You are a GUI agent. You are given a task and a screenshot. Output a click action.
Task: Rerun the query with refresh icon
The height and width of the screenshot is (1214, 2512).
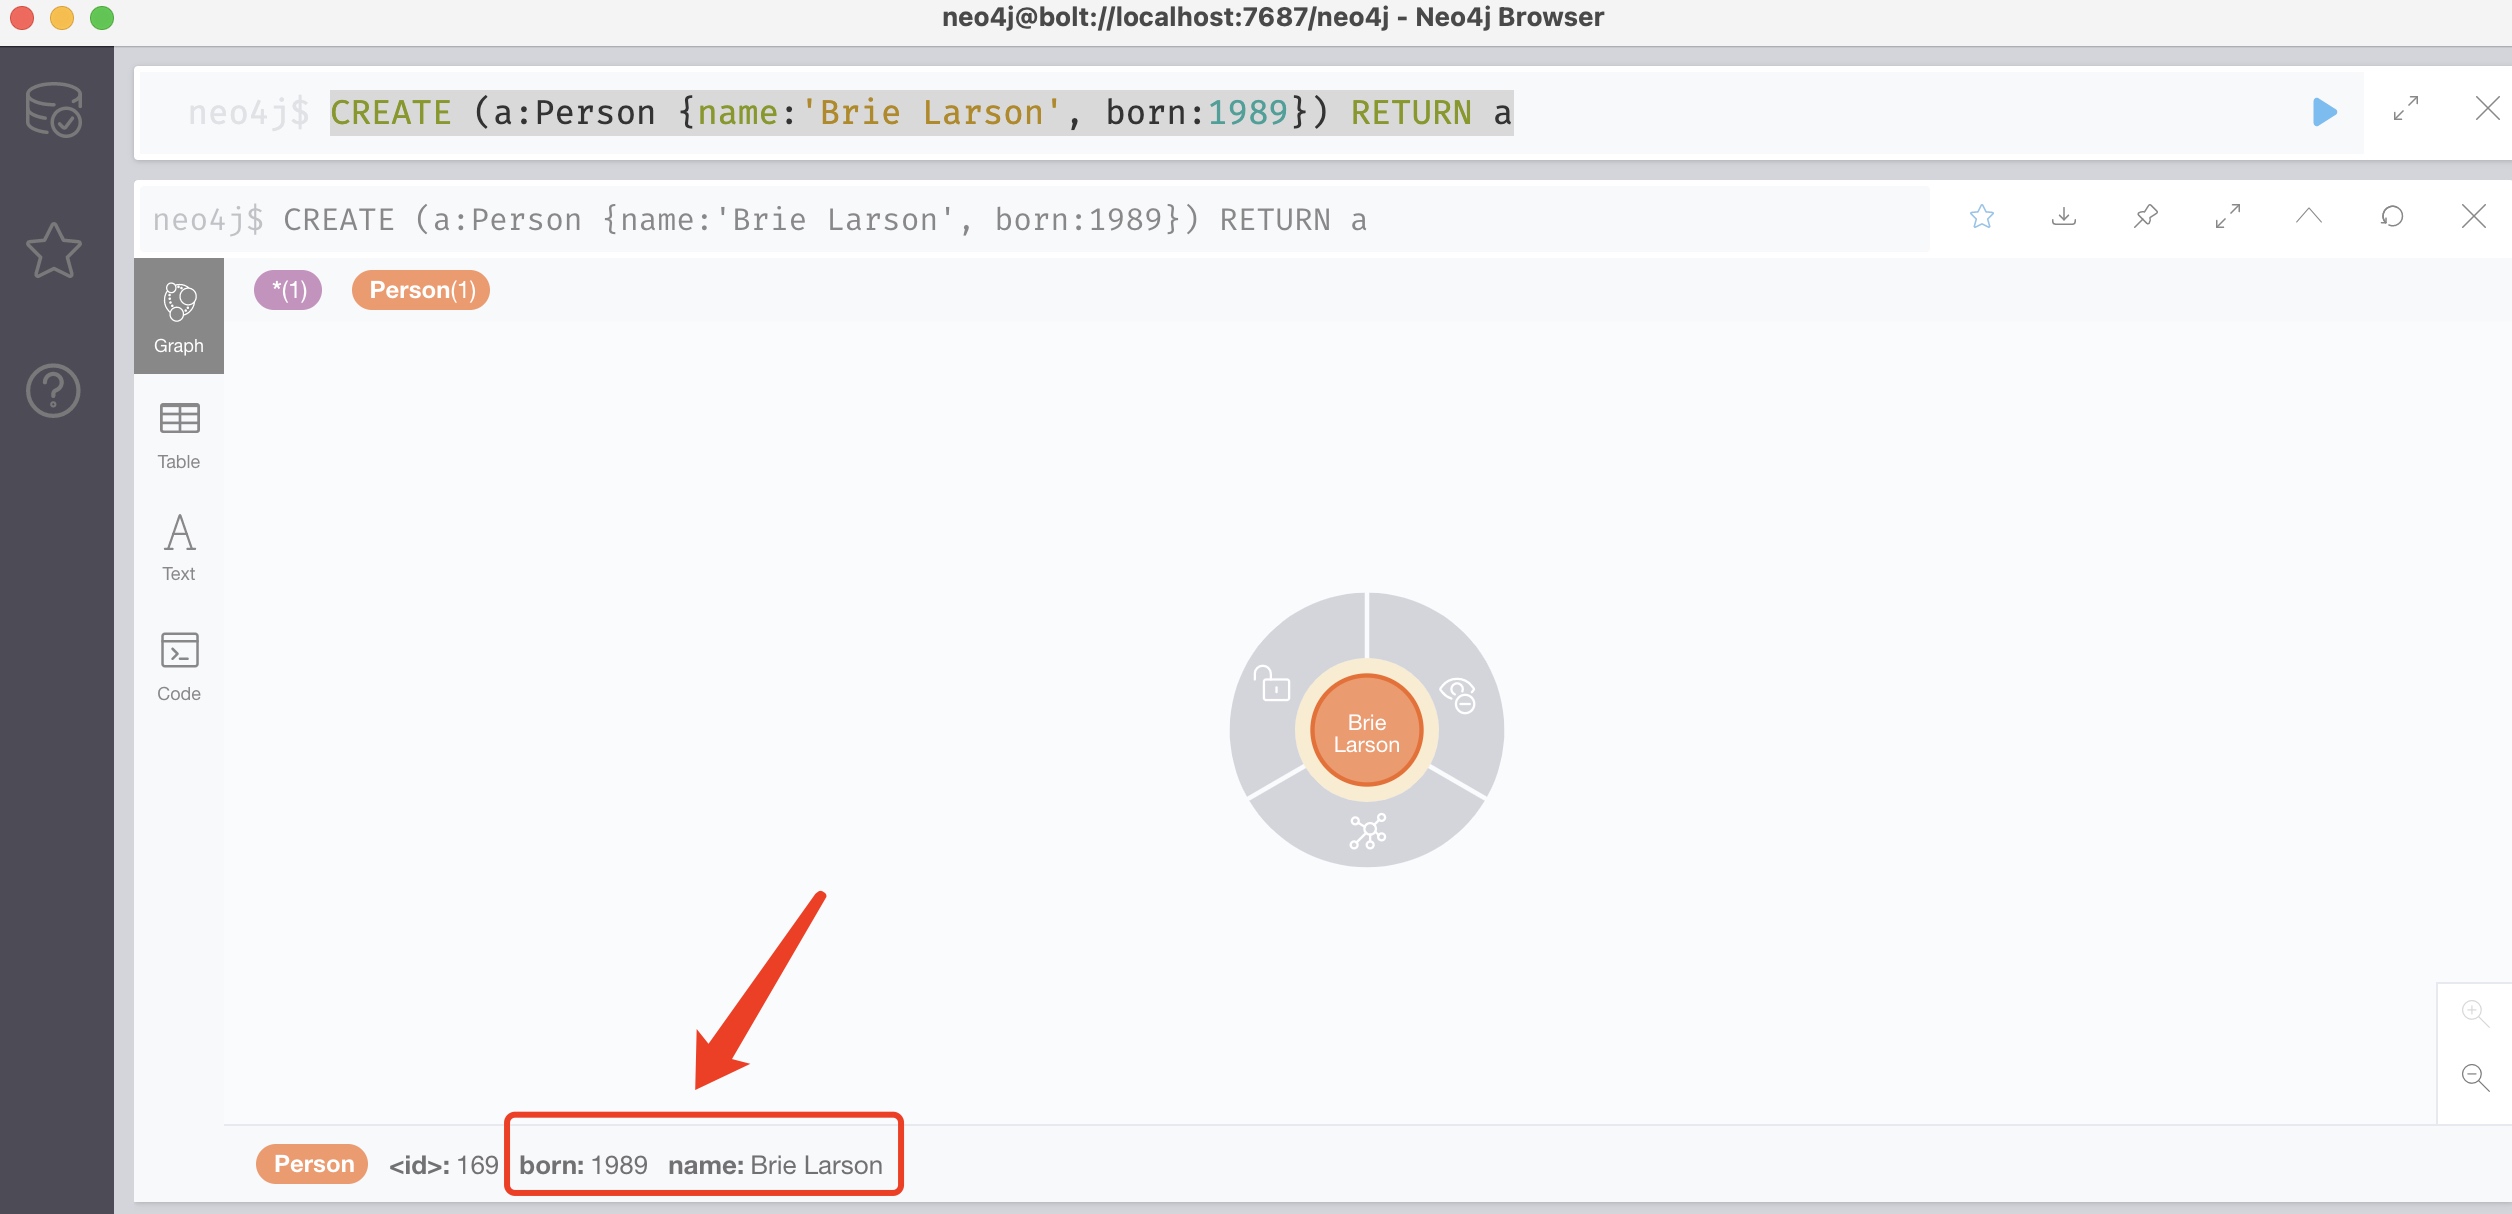2391,217
